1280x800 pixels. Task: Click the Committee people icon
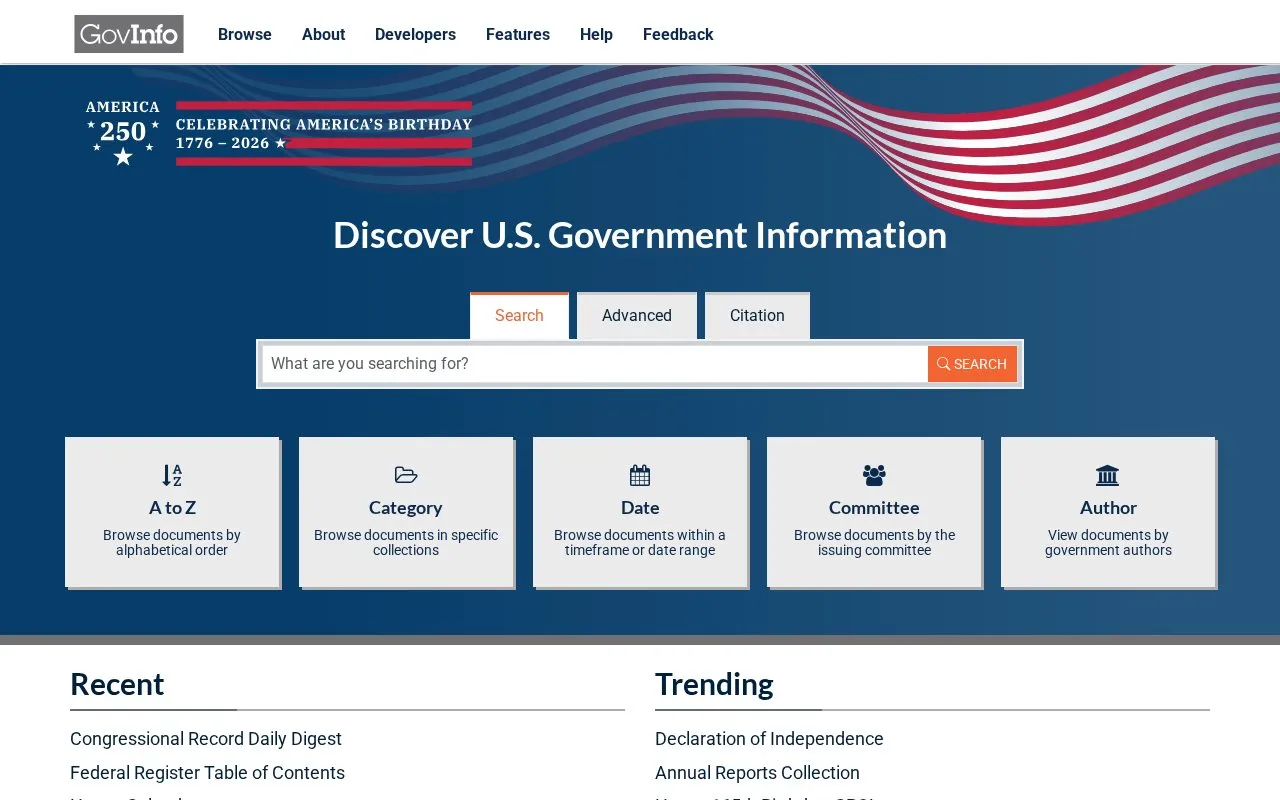(x=874, y=475)
